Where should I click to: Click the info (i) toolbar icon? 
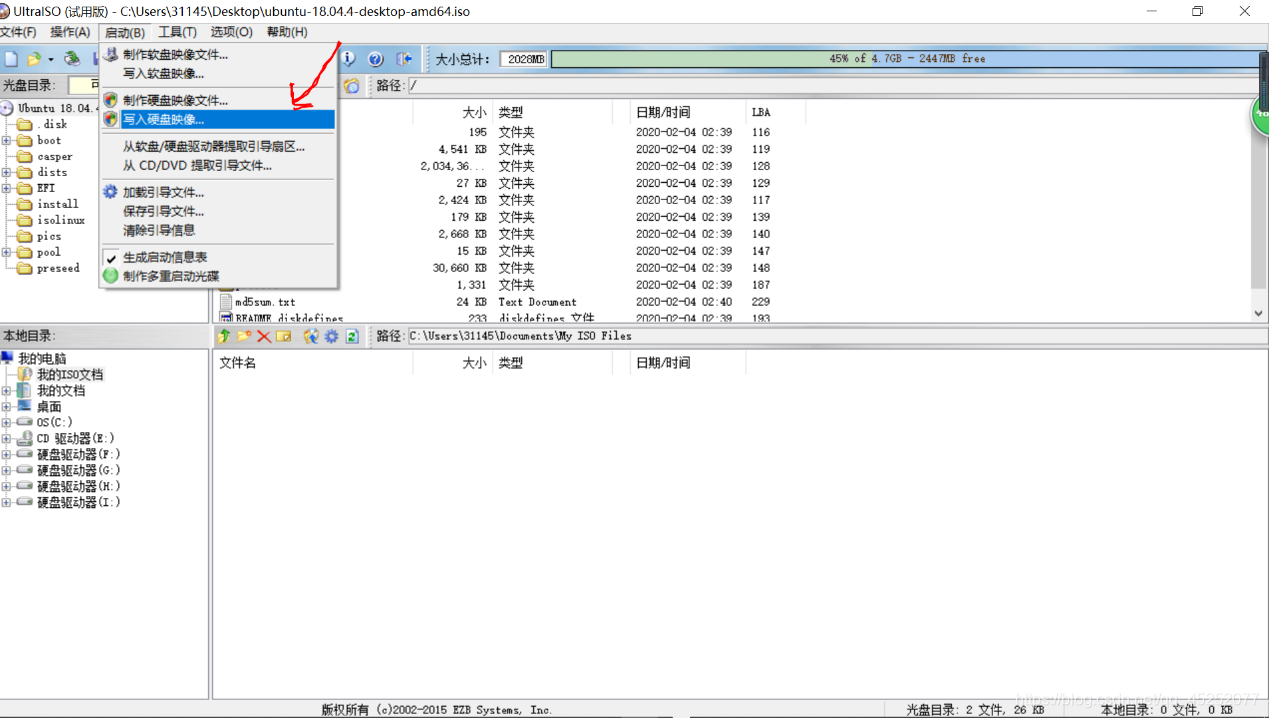[x=349, y=59]
